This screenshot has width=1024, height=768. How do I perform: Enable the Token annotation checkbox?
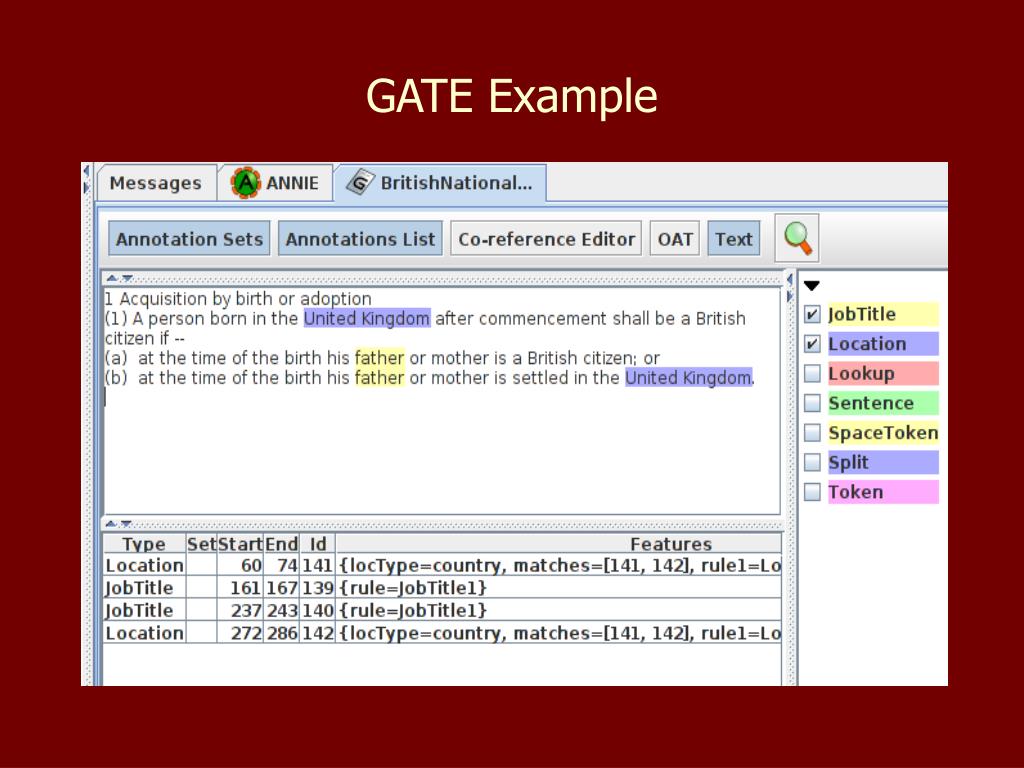pyautogui.click(x=812, y=492)
